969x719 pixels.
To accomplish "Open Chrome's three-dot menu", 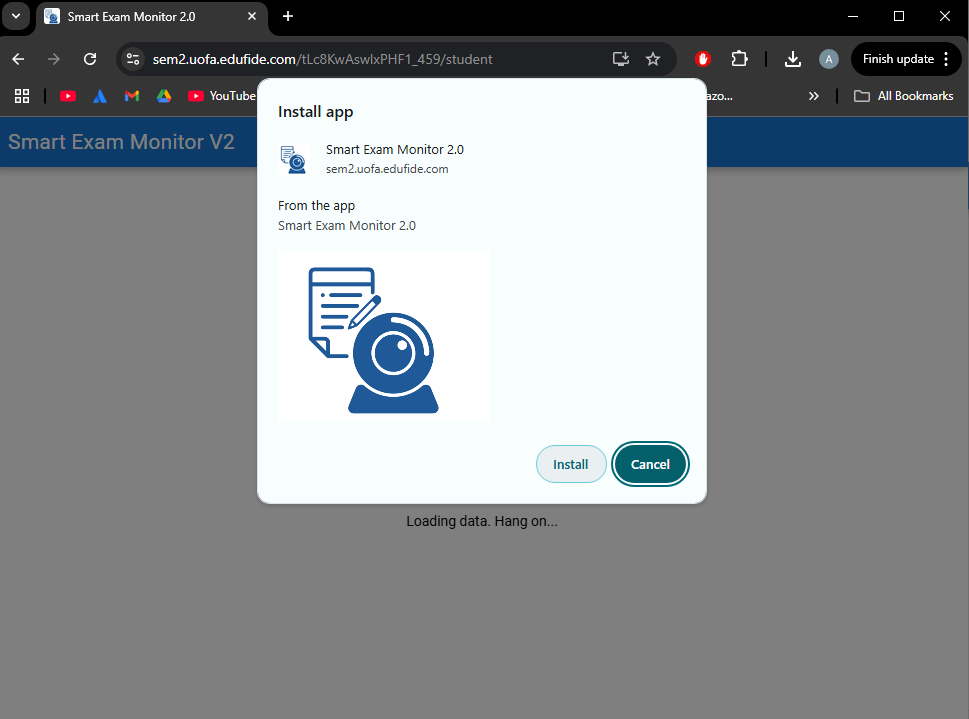I will pos(944,59).
